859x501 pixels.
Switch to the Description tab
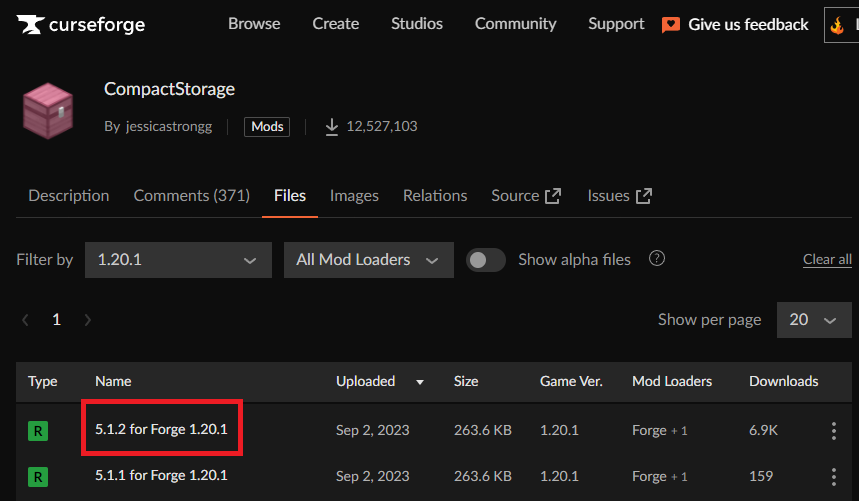(x=69, y=196)
